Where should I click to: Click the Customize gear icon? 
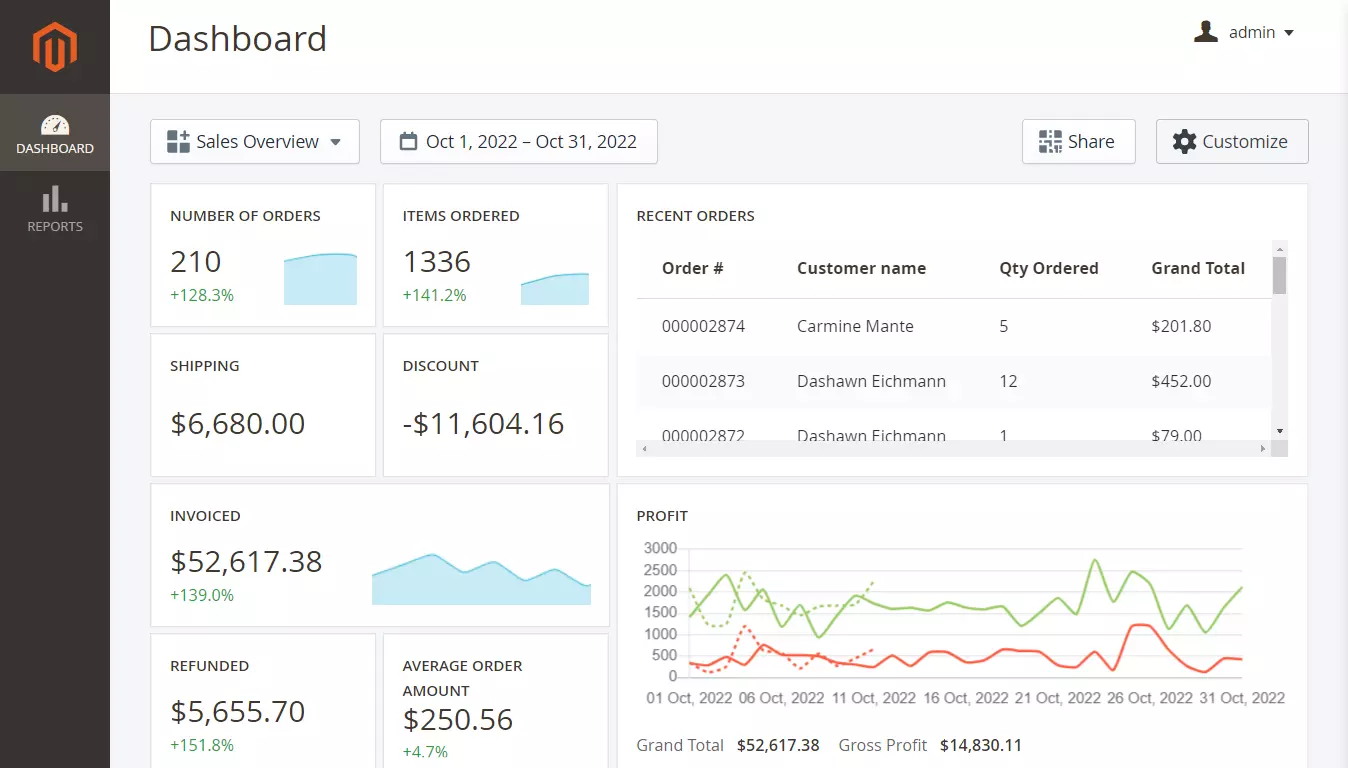pyautogui.click(x=1185, y=142)
